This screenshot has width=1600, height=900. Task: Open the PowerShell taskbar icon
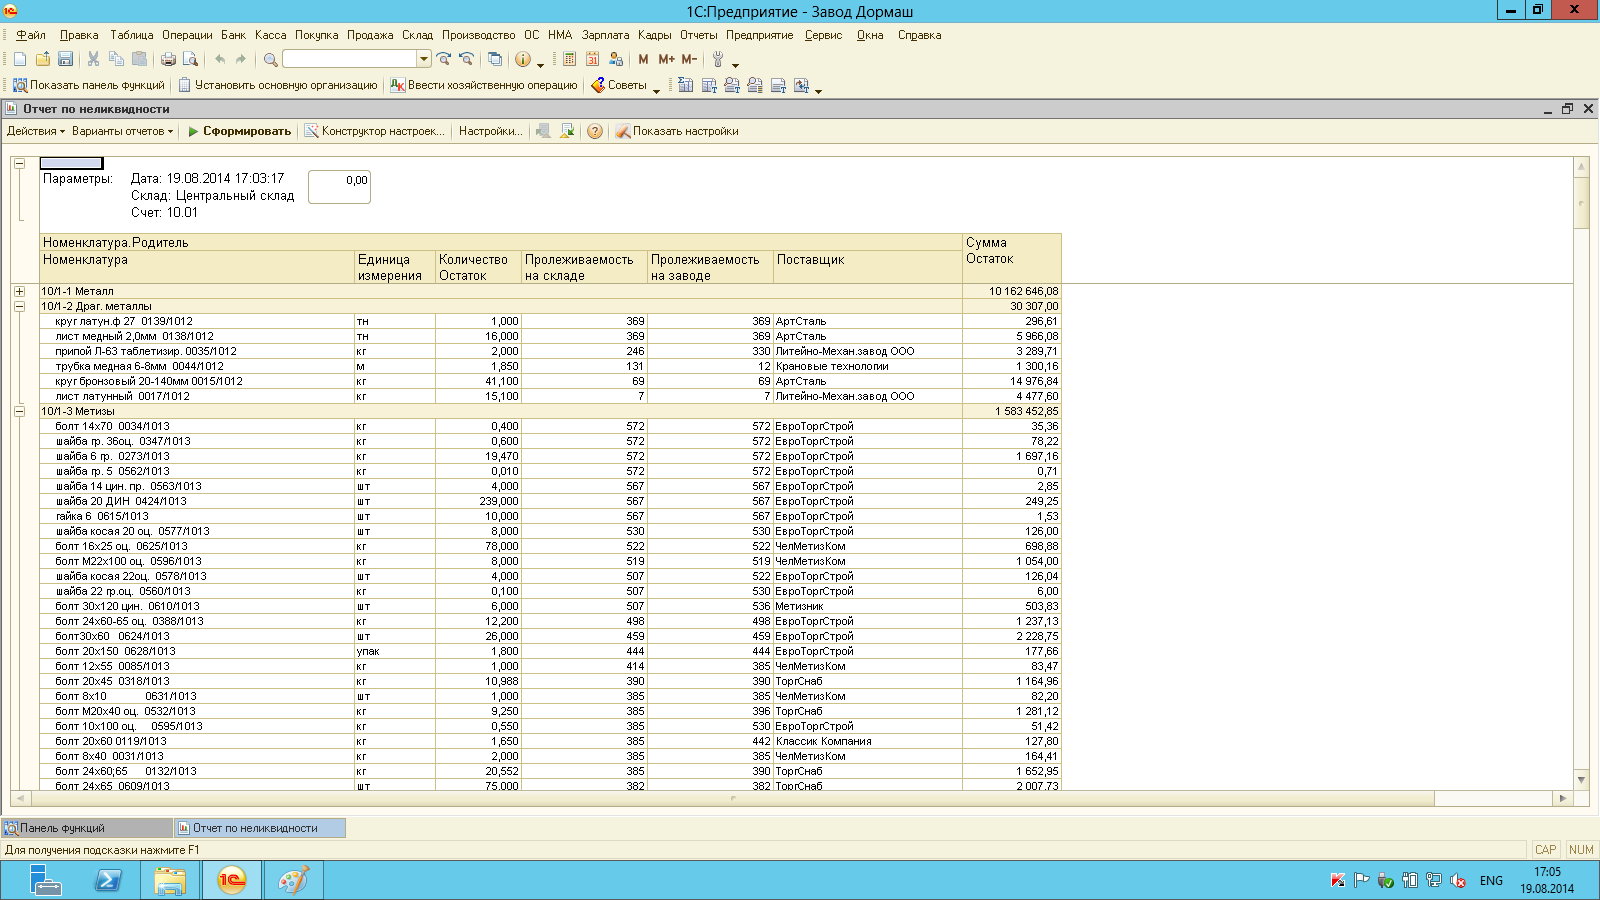[107, 880]
